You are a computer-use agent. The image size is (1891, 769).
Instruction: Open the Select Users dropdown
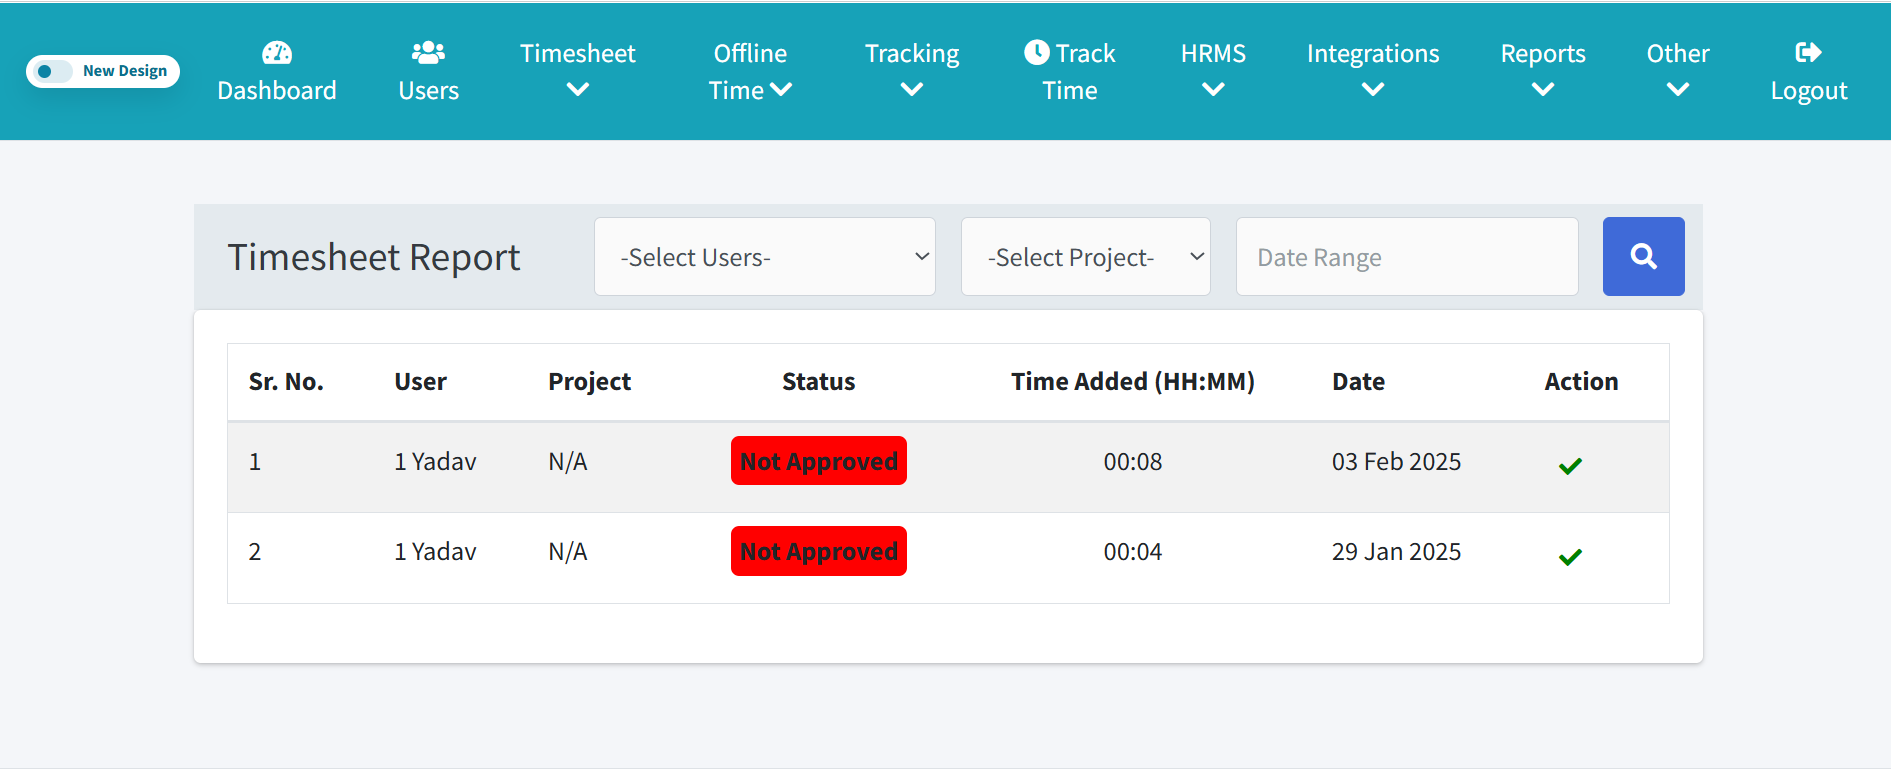click(765, 257)
